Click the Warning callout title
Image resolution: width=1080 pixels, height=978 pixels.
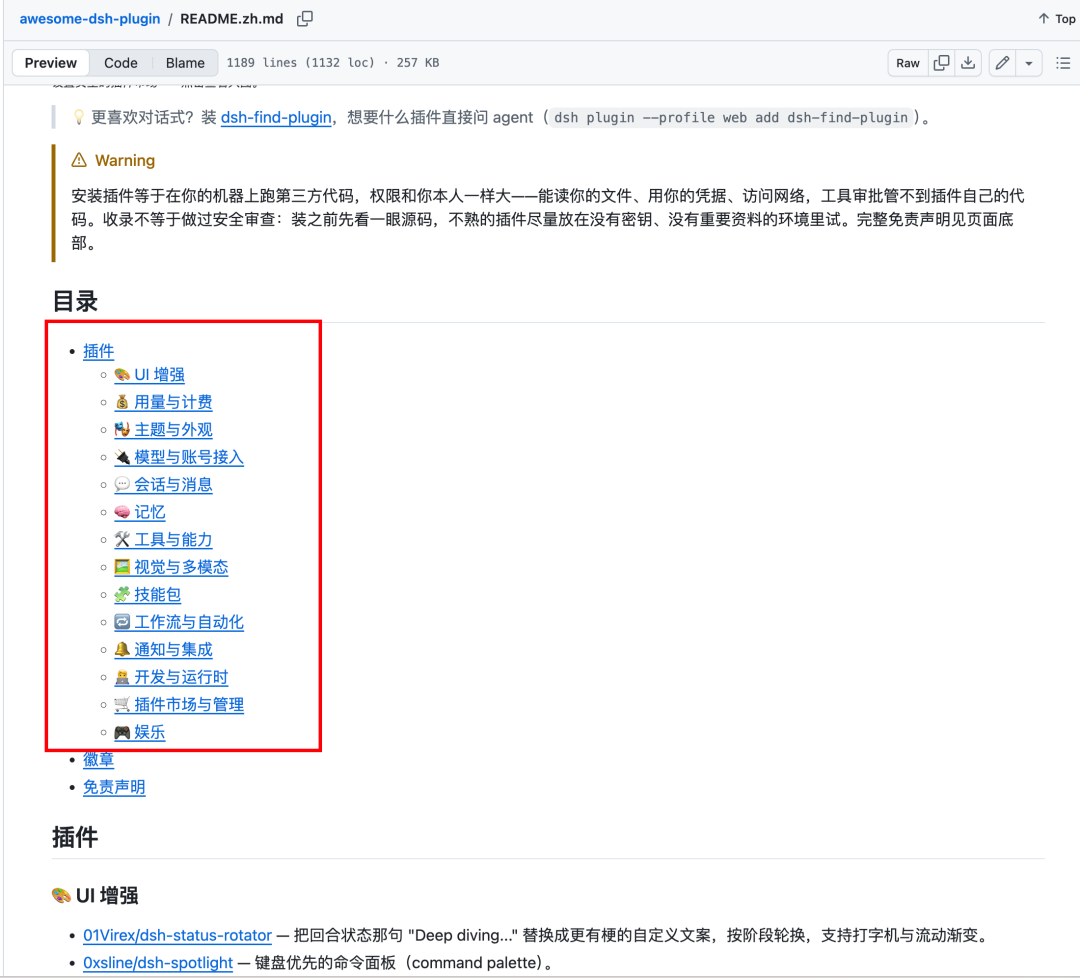coord(125,160)
